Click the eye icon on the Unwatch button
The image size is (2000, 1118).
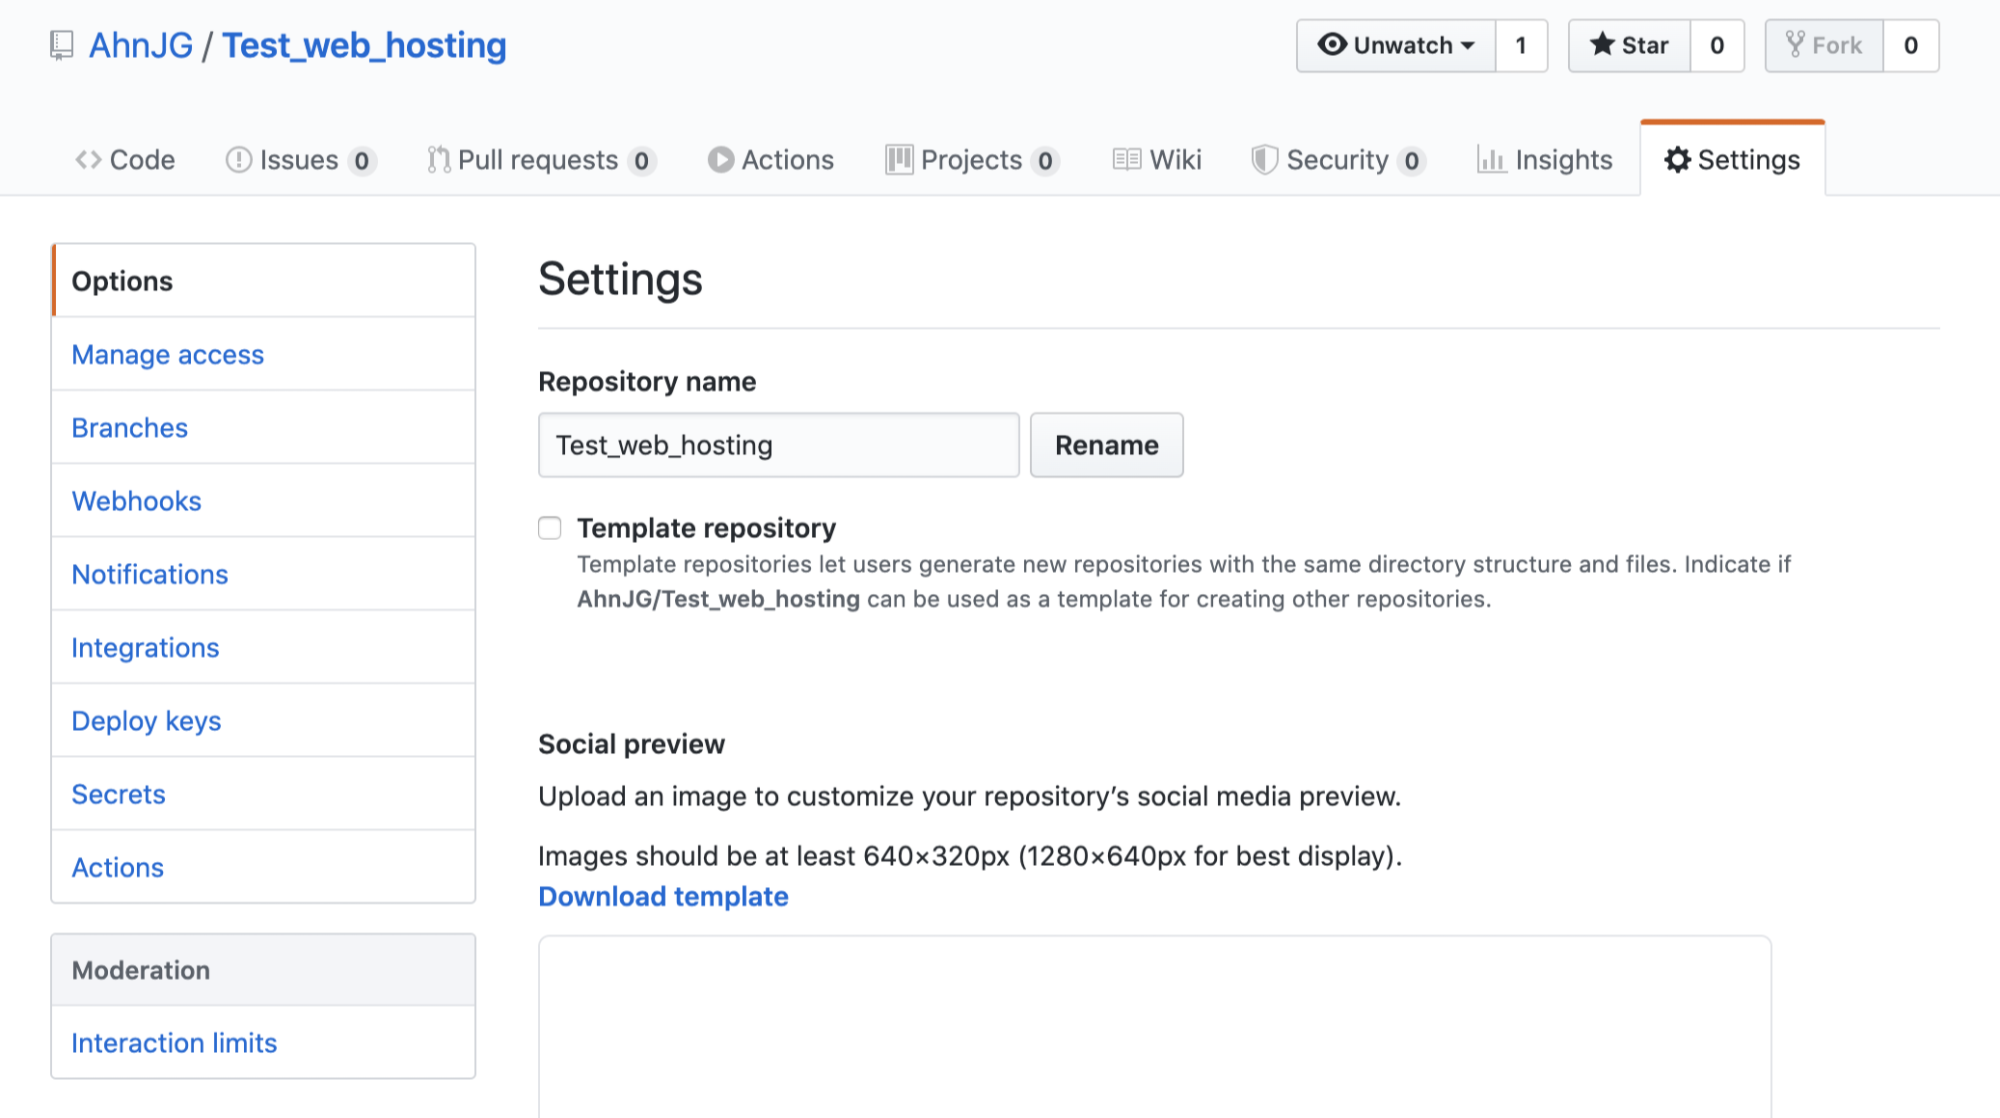tap(1331, 44)
